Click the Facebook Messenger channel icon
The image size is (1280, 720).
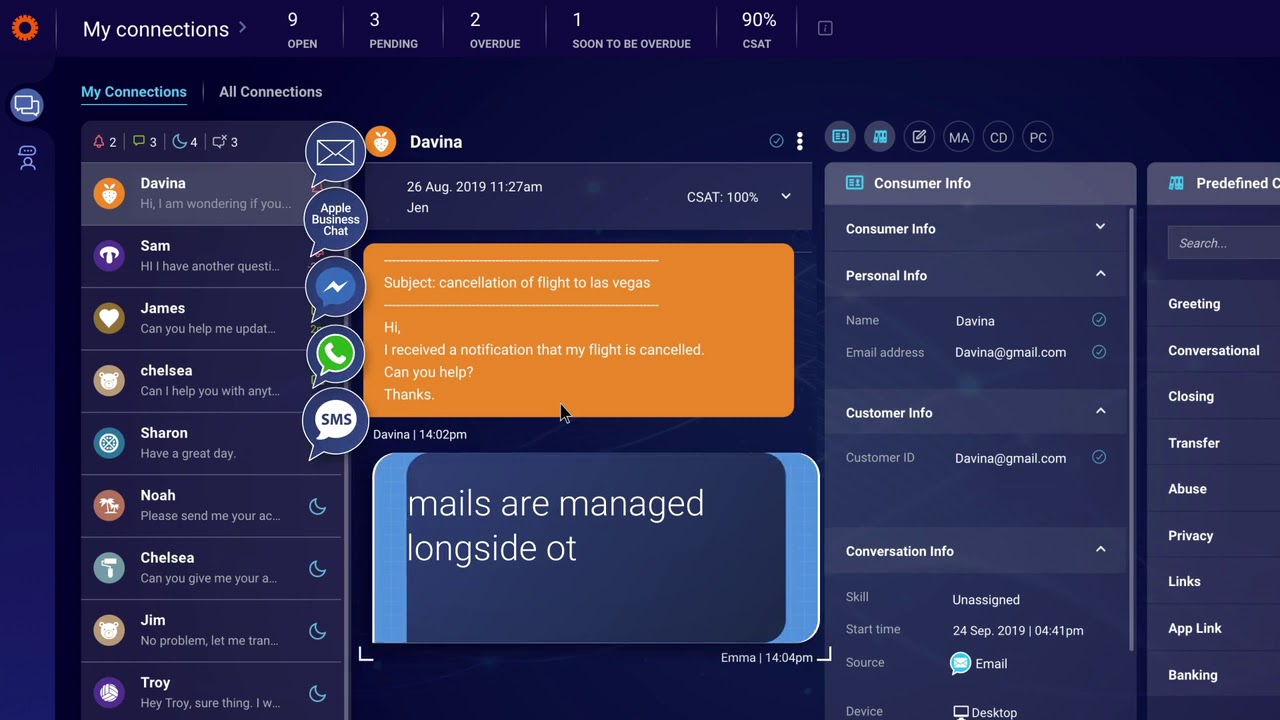[x=336, y=287]
